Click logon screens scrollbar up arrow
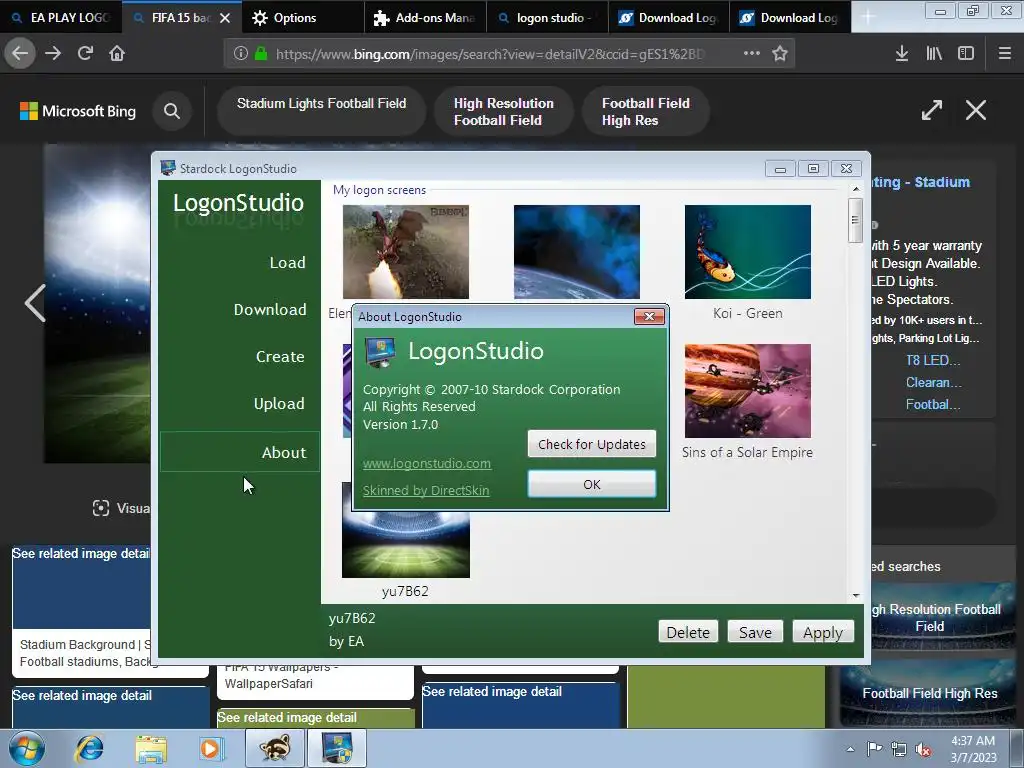Image resolution: width=1024 pixels, height=768 pixels. [856, 189]
